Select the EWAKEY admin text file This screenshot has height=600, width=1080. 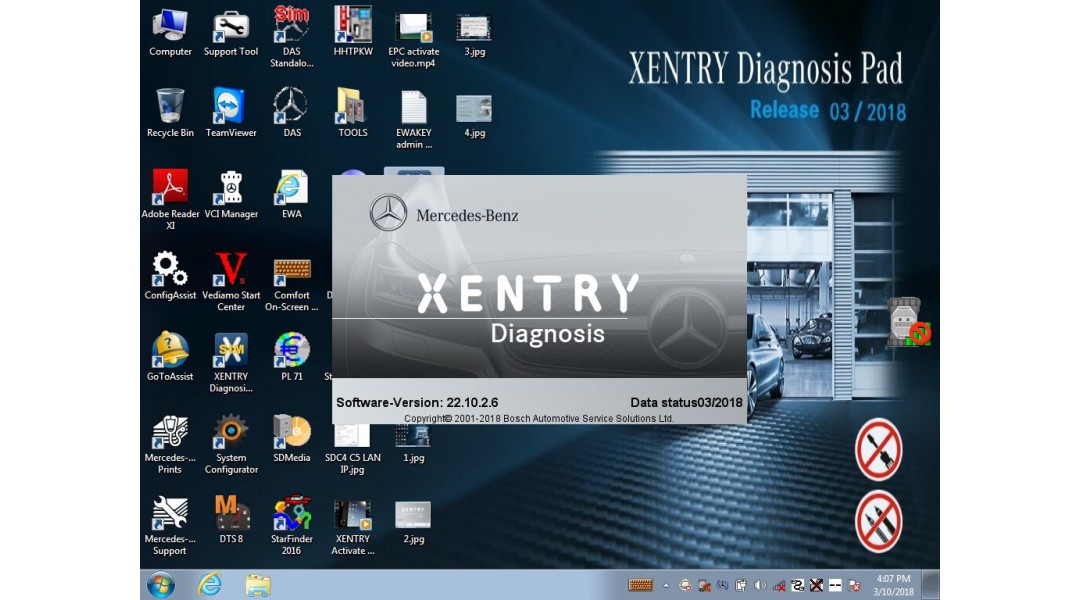click(413, 120)
